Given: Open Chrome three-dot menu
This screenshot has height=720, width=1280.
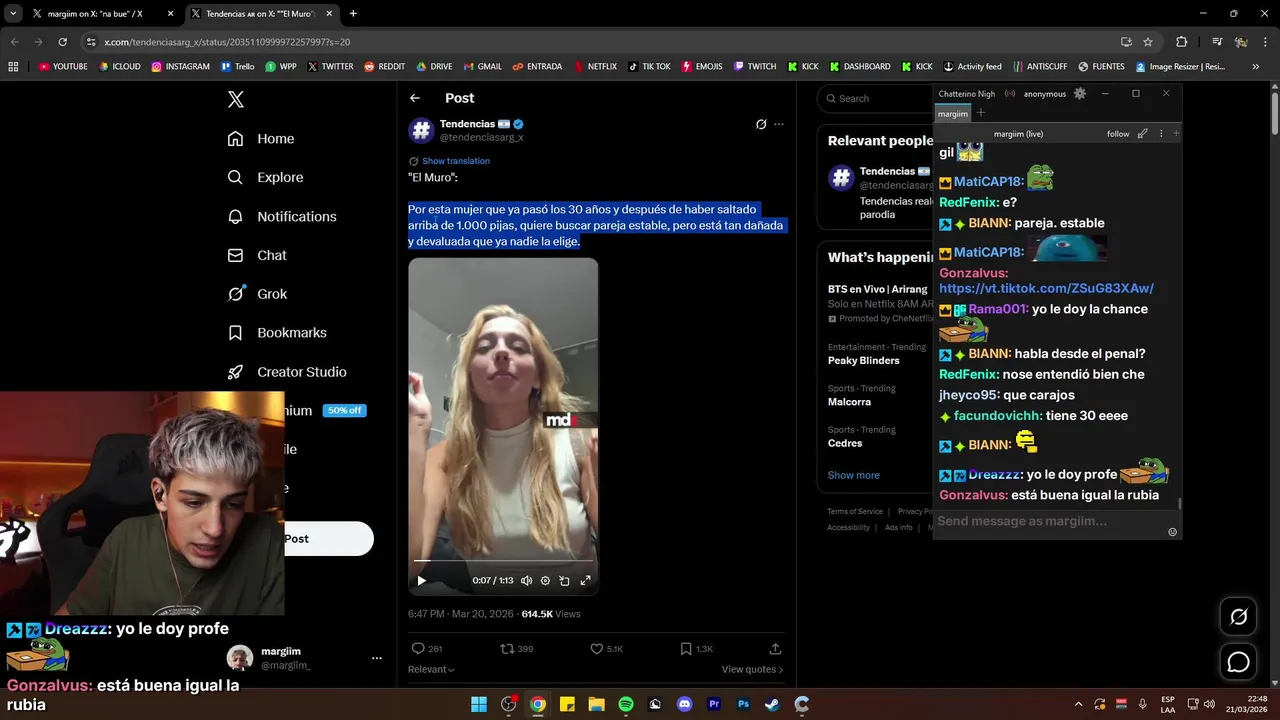Looking at the screenshot, I should [1266, 42].
